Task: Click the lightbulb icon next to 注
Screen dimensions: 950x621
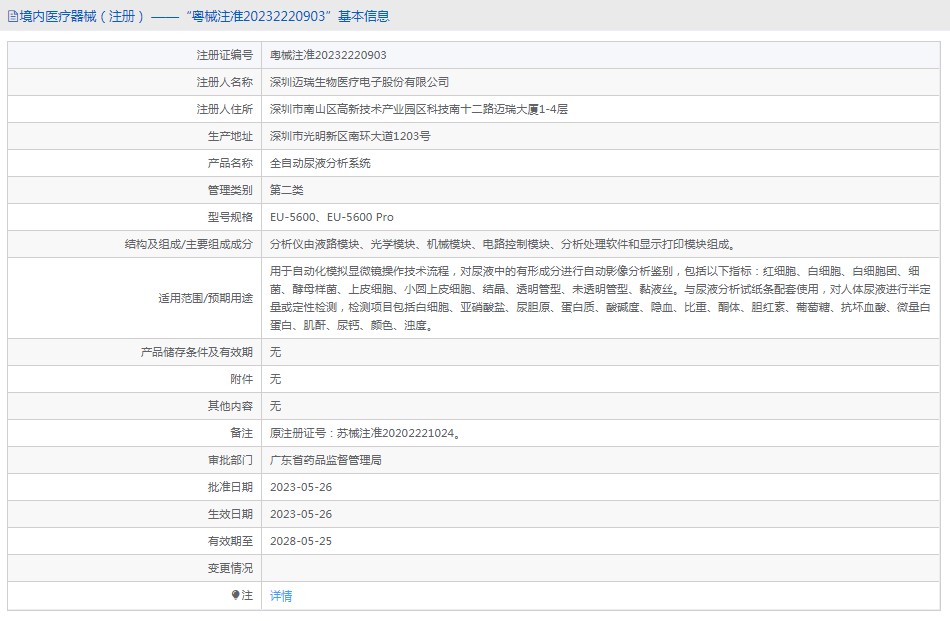Action: (x=235, y=595)
